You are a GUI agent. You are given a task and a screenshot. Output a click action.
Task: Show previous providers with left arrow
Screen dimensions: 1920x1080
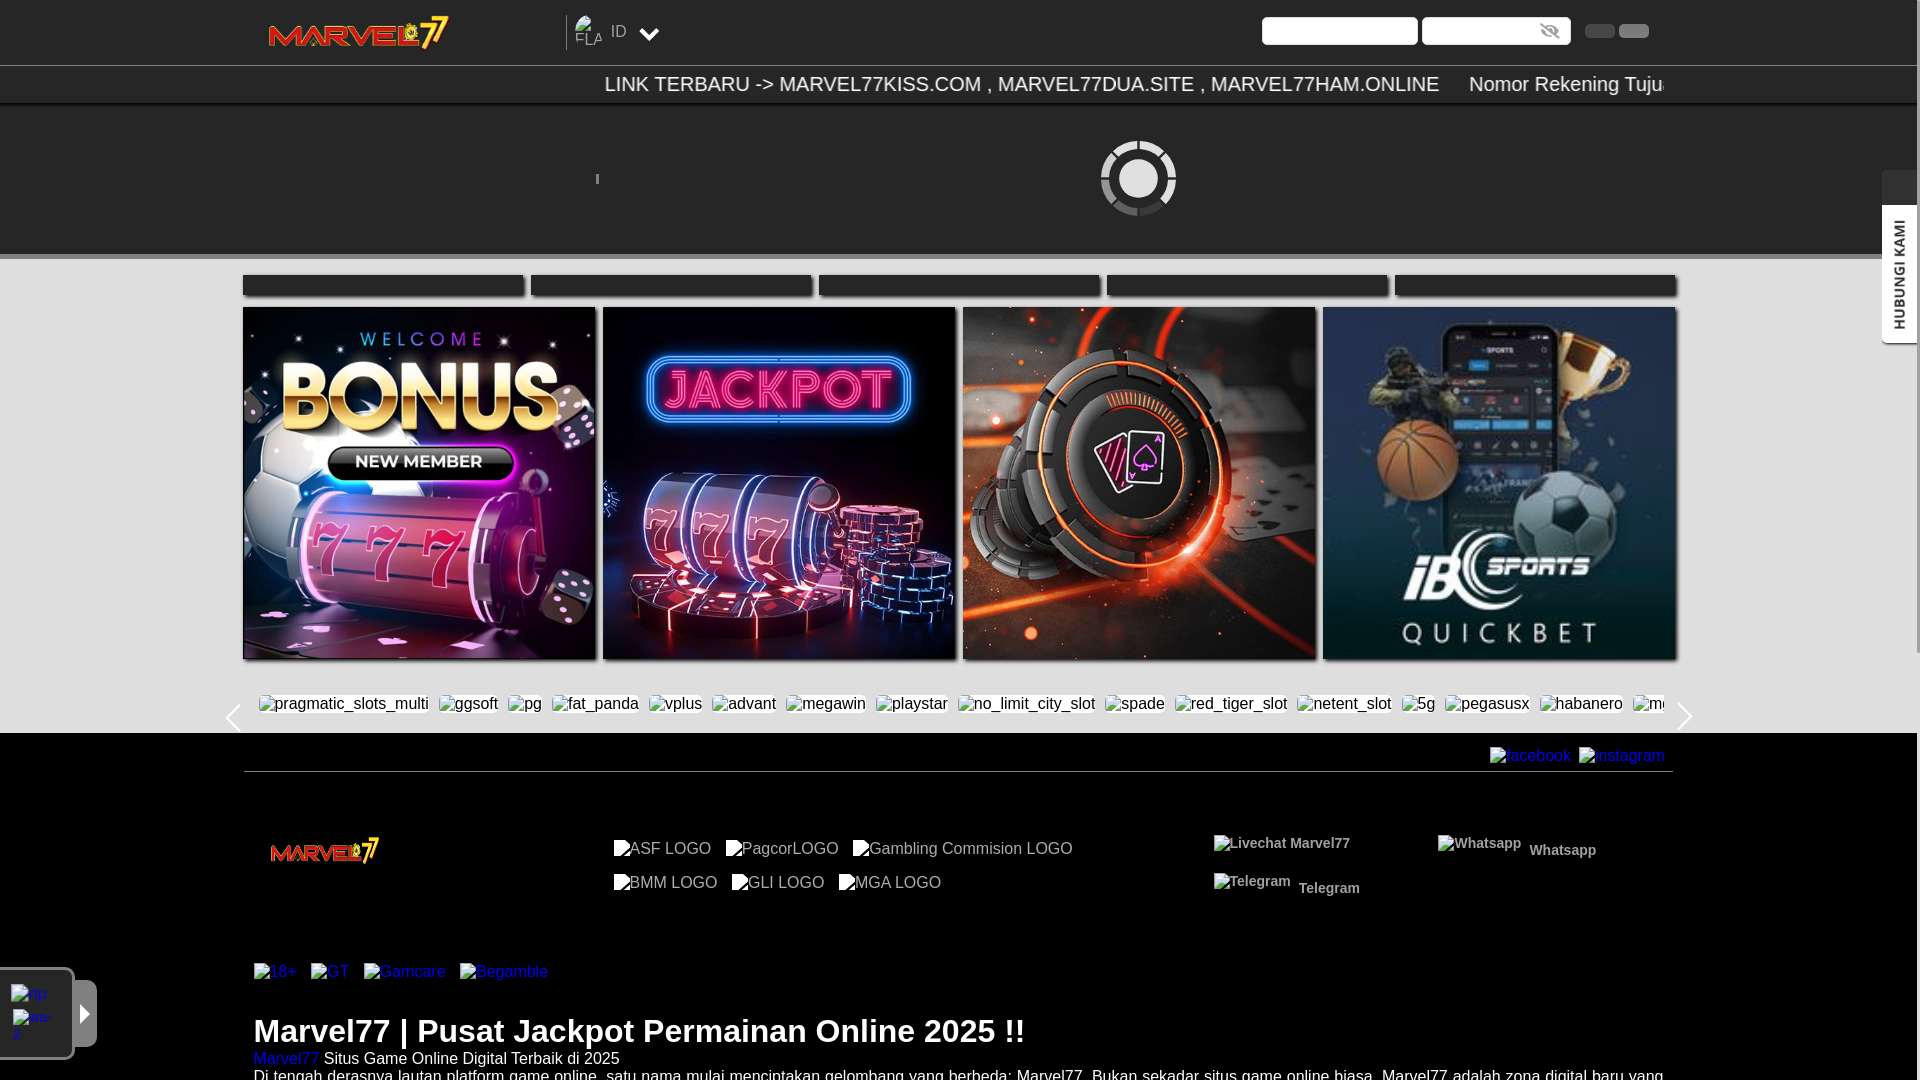pyautogui.click(x=233, y=718)
